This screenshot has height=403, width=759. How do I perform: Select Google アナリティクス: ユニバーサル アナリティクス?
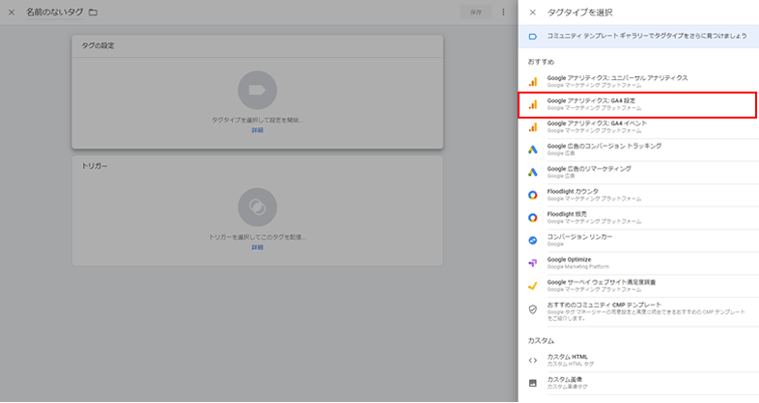pyautogui.click(x=638, y=81)
